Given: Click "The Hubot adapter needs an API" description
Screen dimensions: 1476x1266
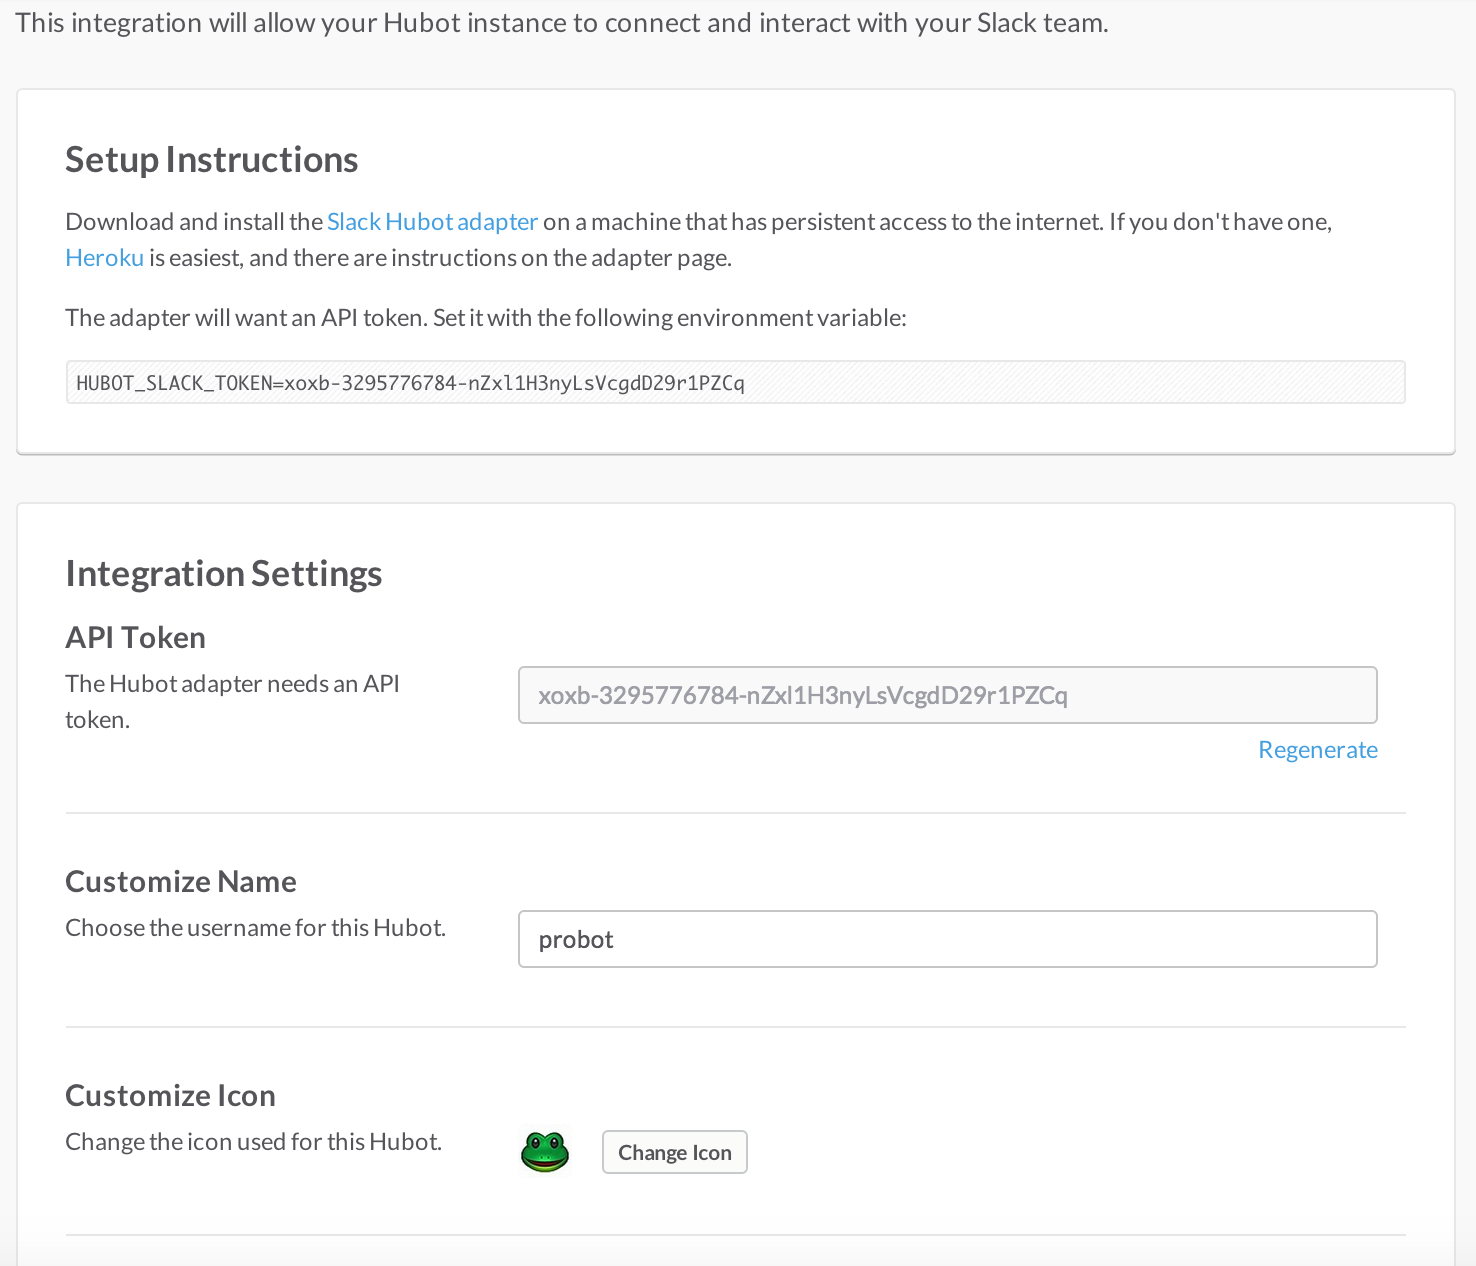Looking at the screenshot, I should coord(233,684).
